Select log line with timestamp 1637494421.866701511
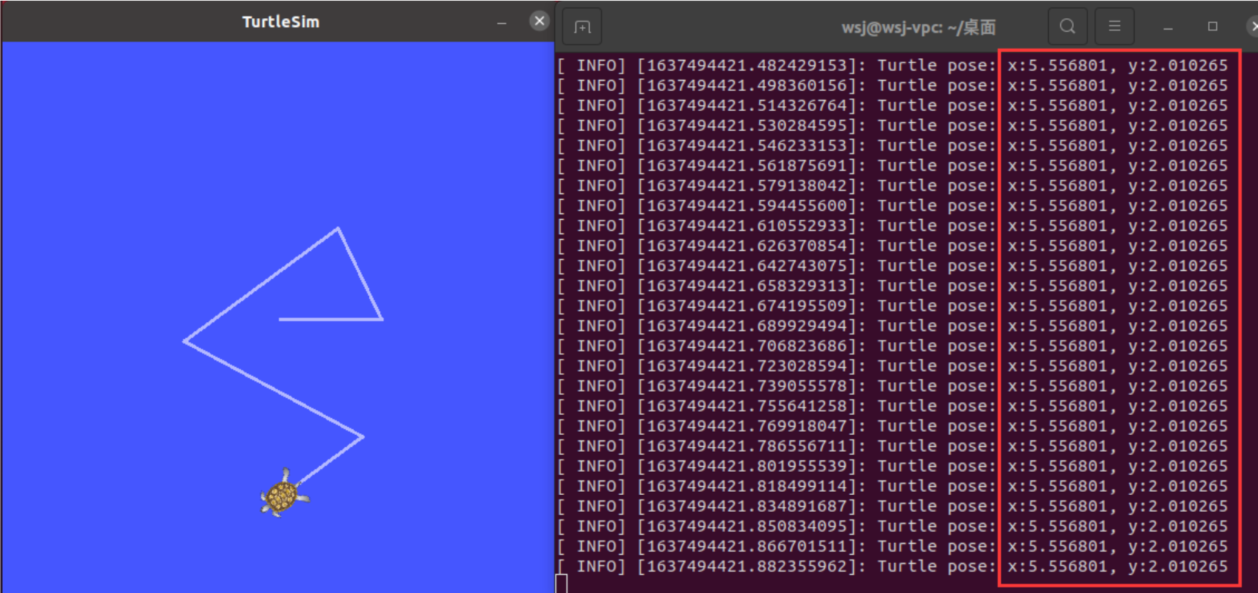1258x593 pixels. 893,546
